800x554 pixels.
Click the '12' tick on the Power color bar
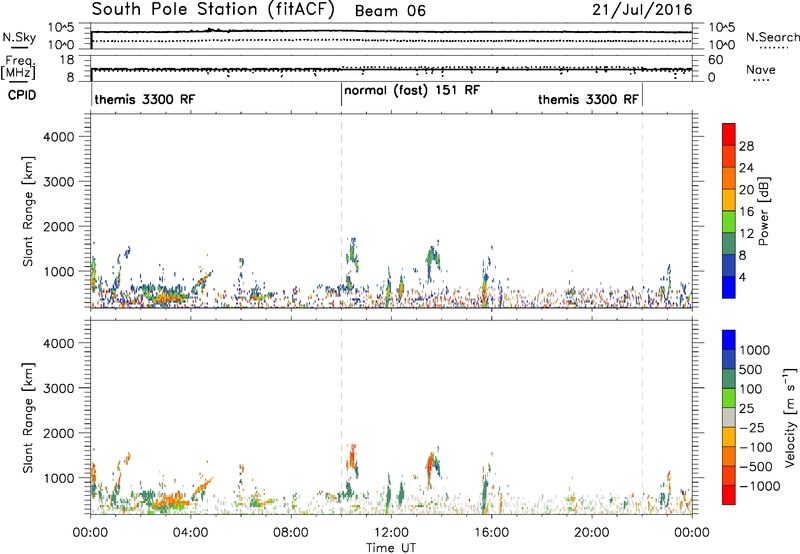tap(746, 234)
